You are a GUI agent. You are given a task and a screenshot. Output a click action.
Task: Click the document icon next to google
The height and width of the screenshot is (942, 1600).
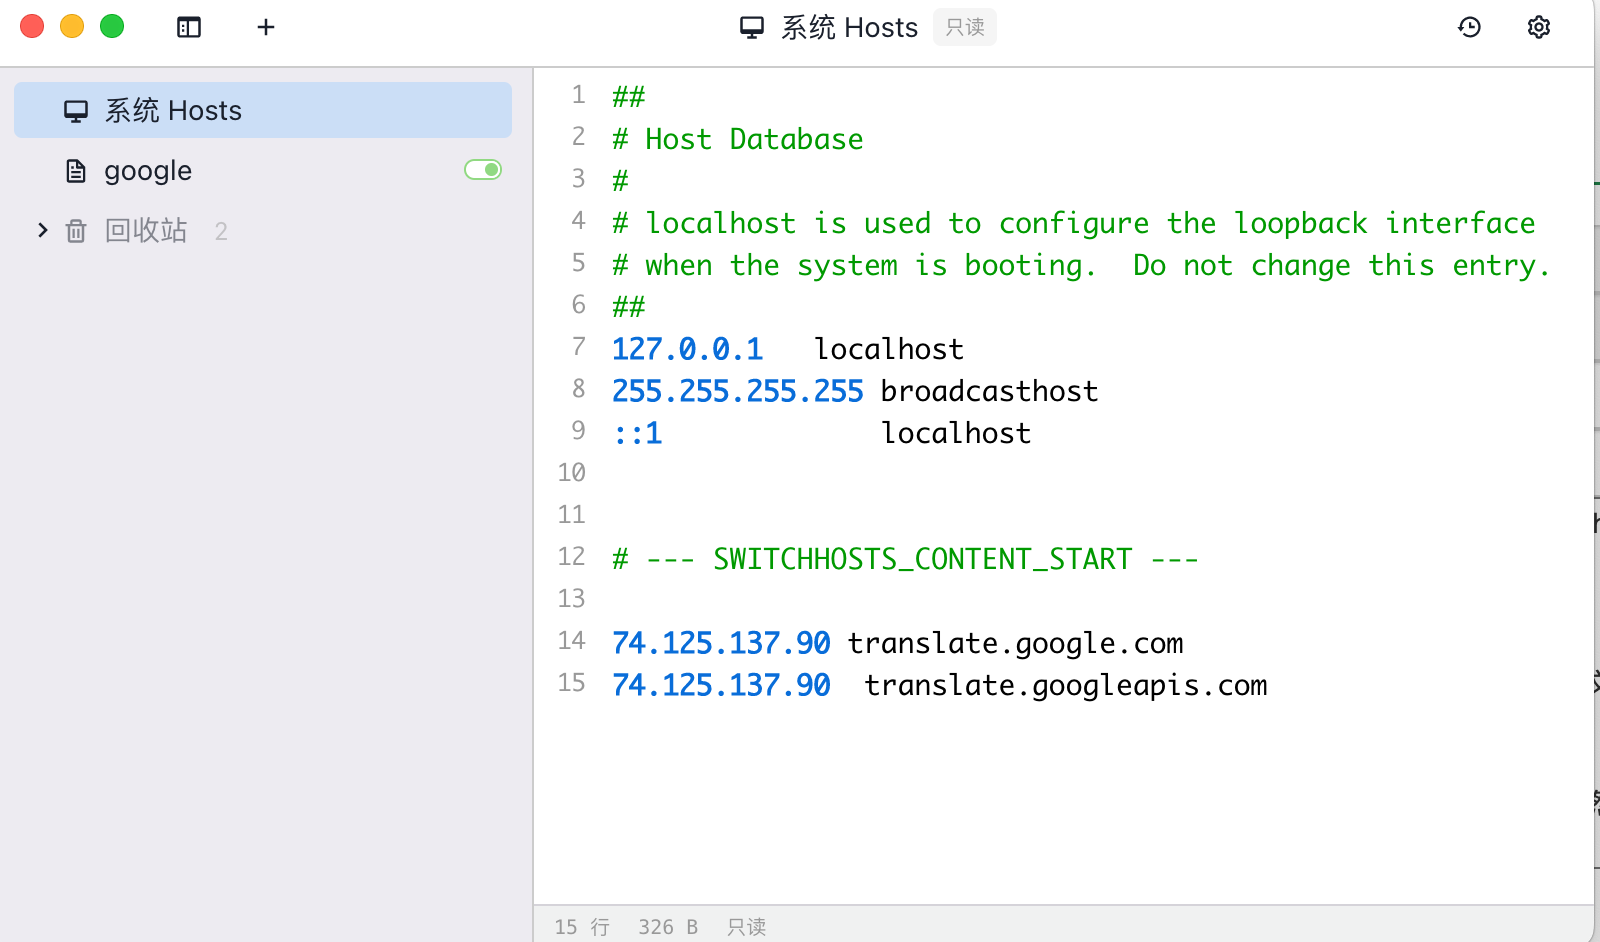(76, 171)
